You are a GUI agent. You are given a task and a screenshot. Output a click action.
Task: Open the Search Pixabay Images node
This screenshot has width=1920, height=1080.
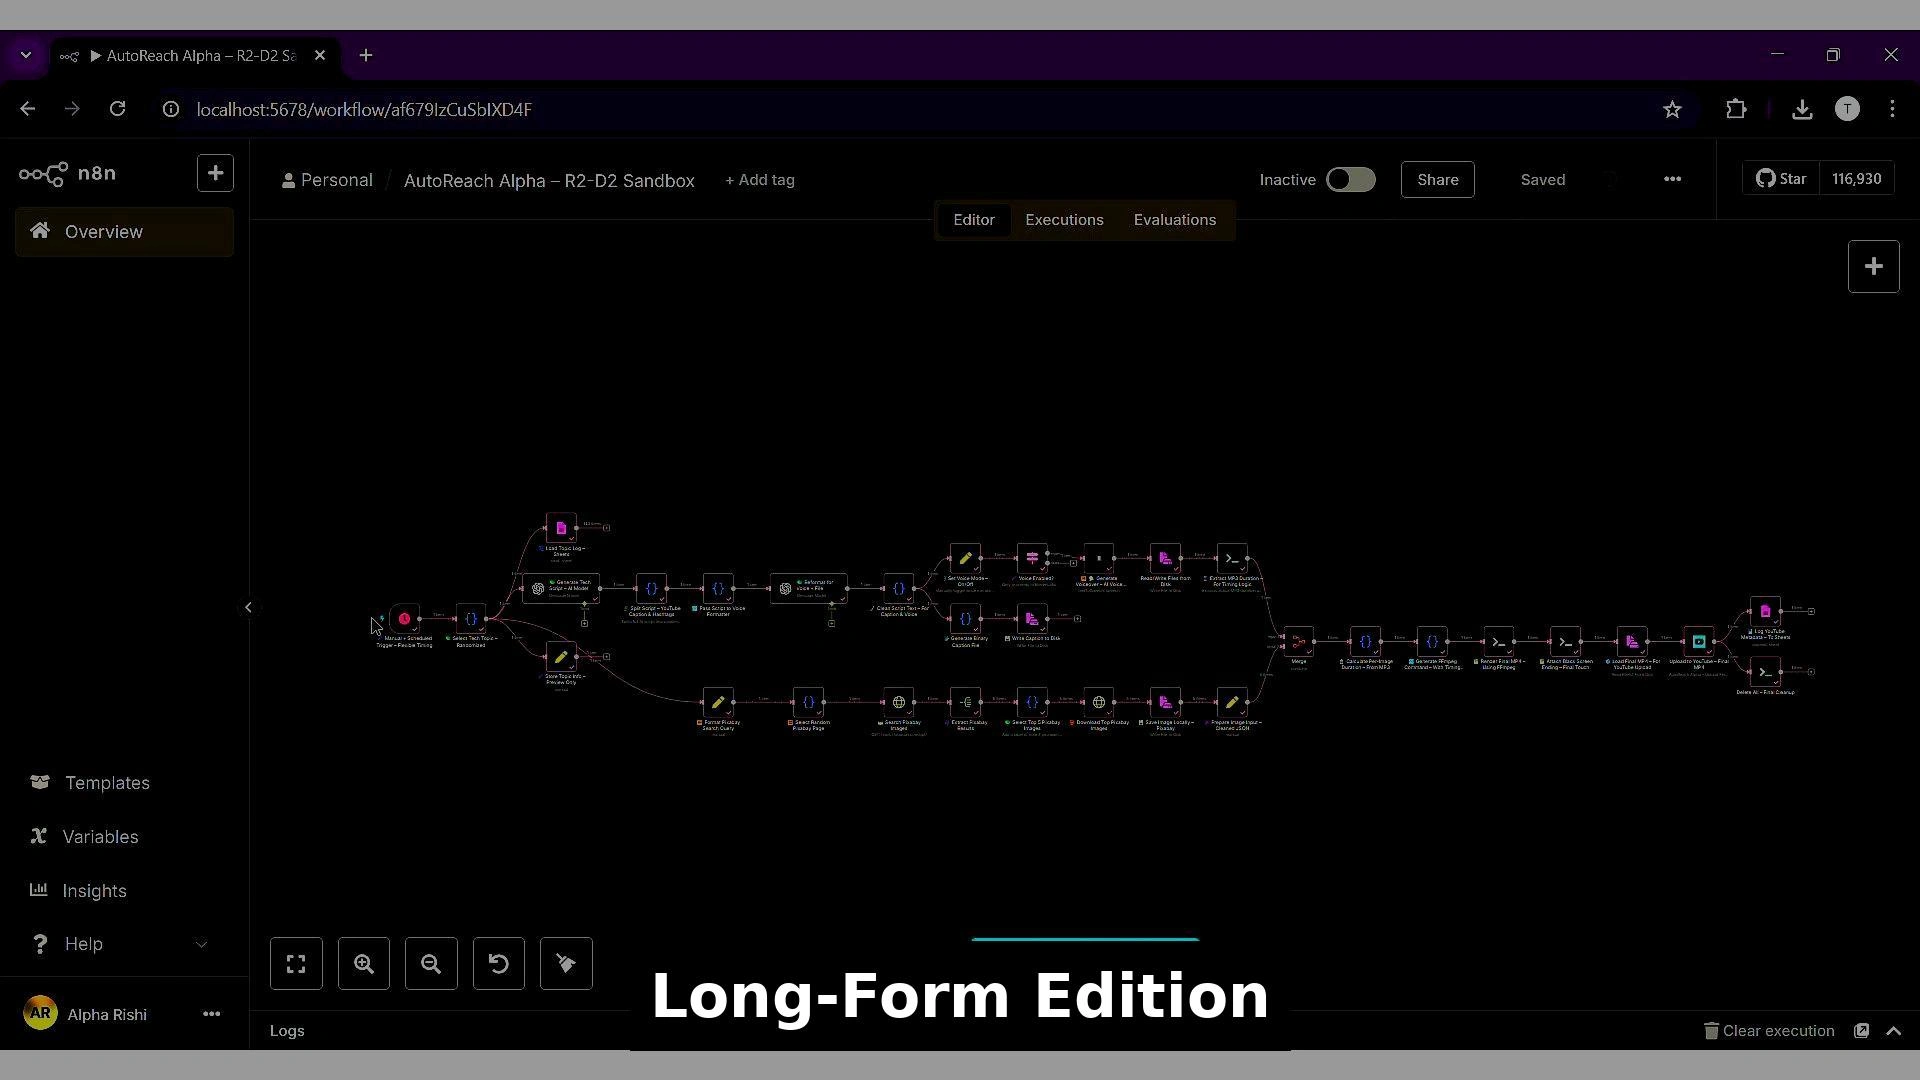(x=898, y=702)
